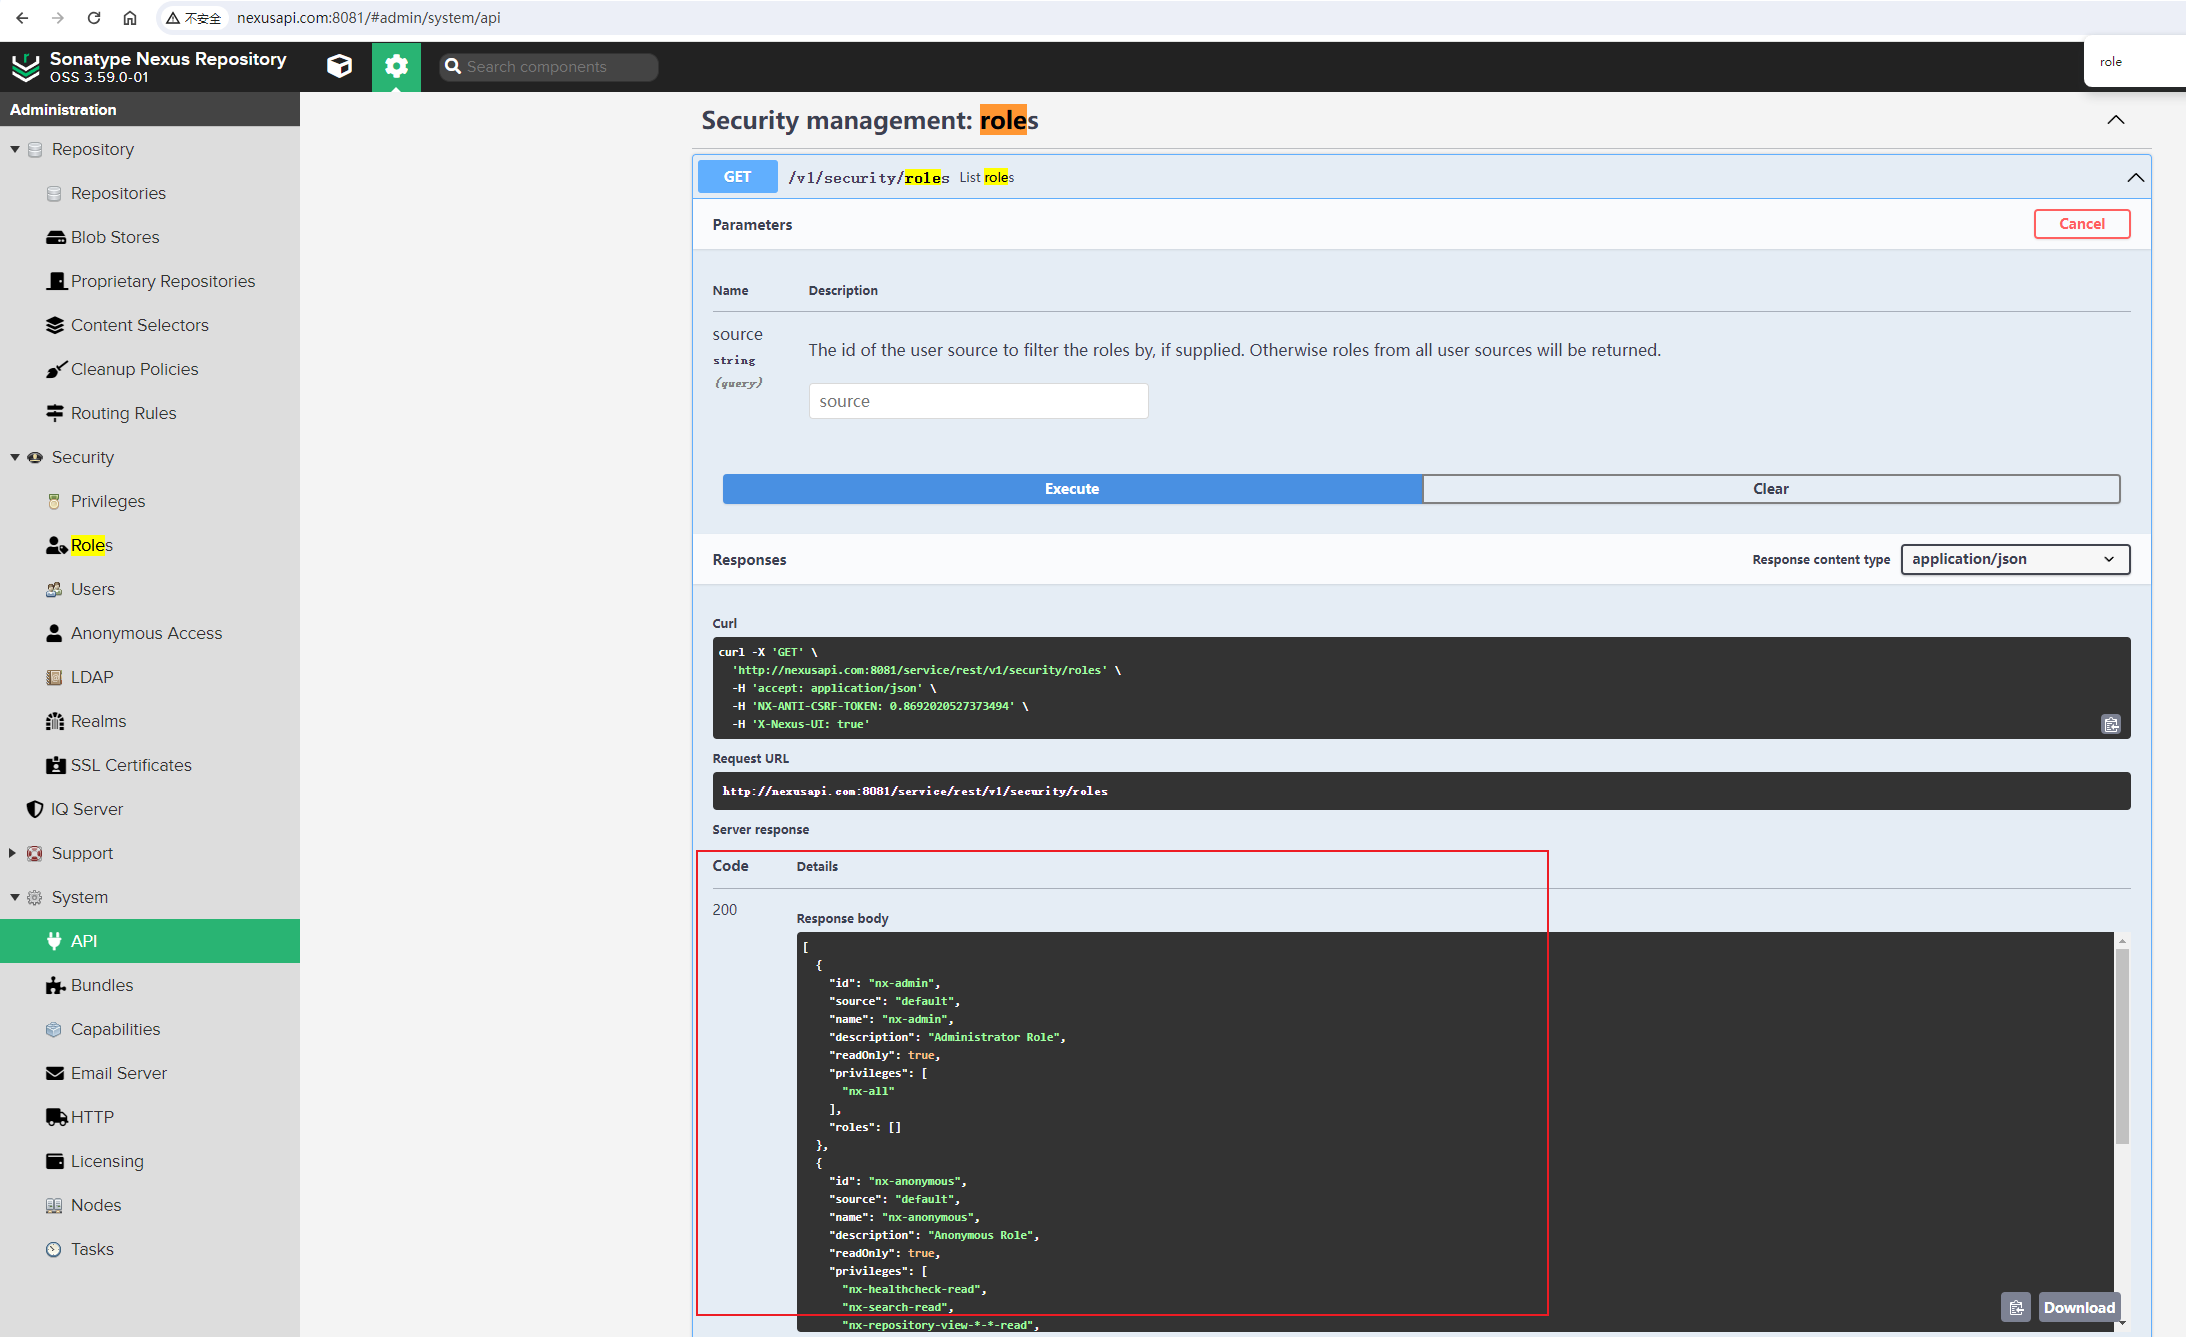Select API under System

(150, 941)
